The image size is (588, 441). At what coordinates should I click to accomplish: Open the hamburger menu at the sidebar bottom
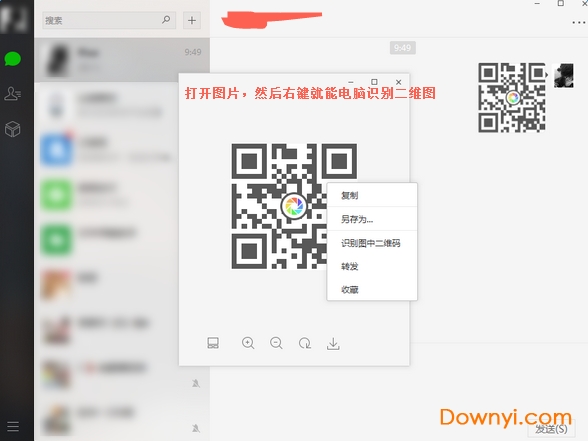(13, 426)
